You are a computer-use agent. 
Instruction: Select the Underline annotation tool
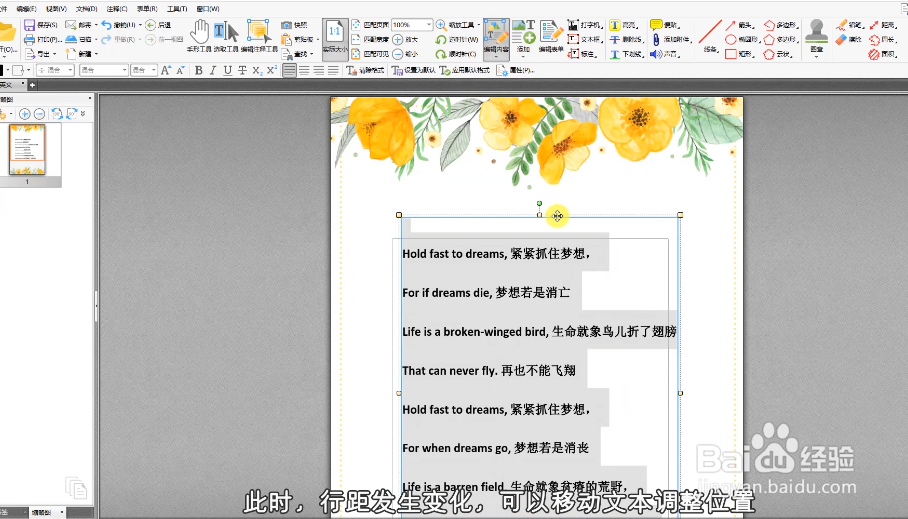coord(626,54)
